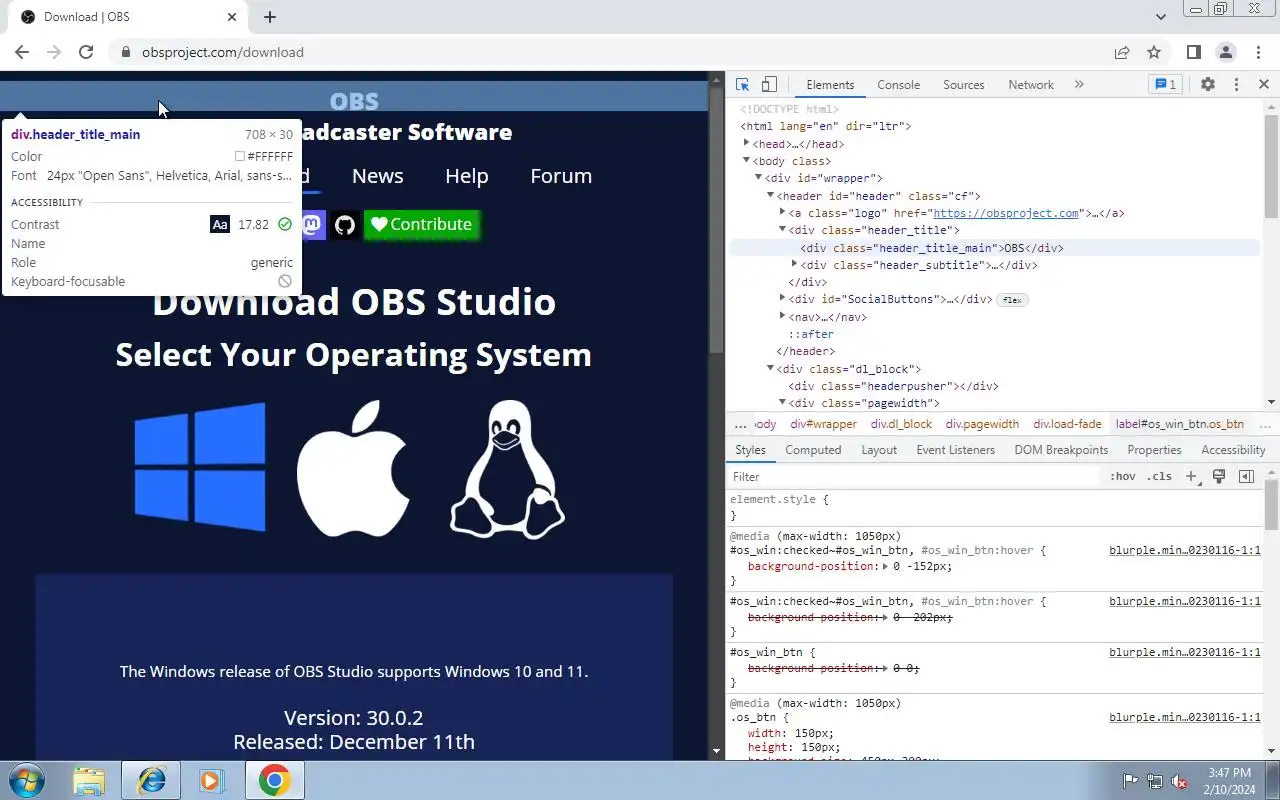Image resolution: width=1280 pixels, height=800 pixels.
Task: Reload the obsproject.com page
Action: (x=86, y=52)
